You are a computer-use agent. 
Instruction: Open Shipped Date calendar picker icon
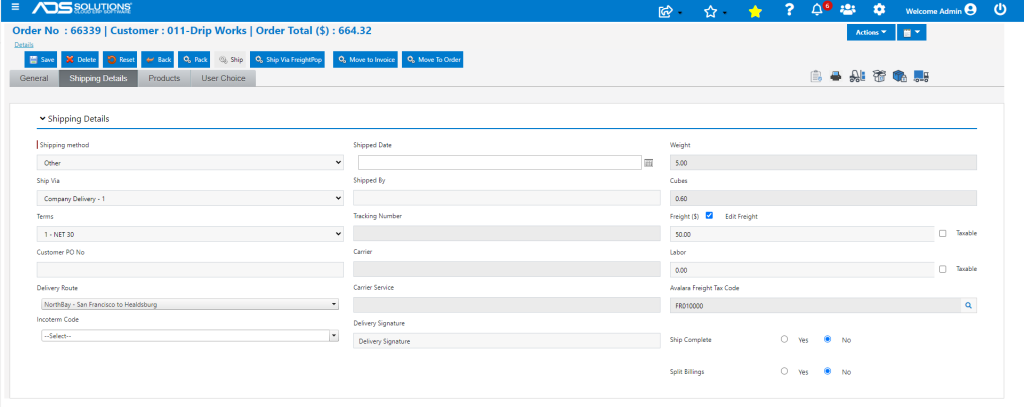pos(648,163)
